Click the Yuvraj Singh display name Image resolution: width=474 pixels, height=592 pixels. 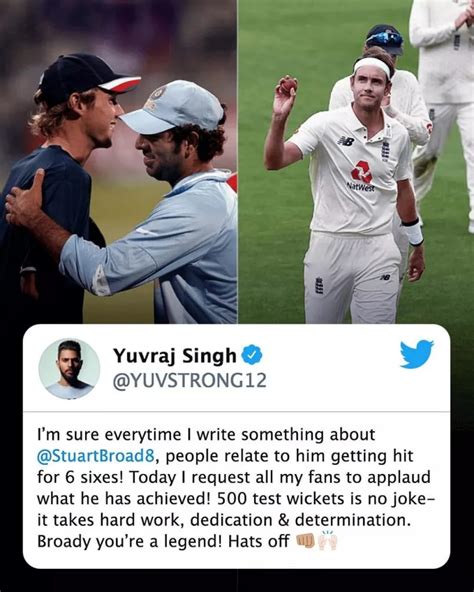tap(174, 356)
